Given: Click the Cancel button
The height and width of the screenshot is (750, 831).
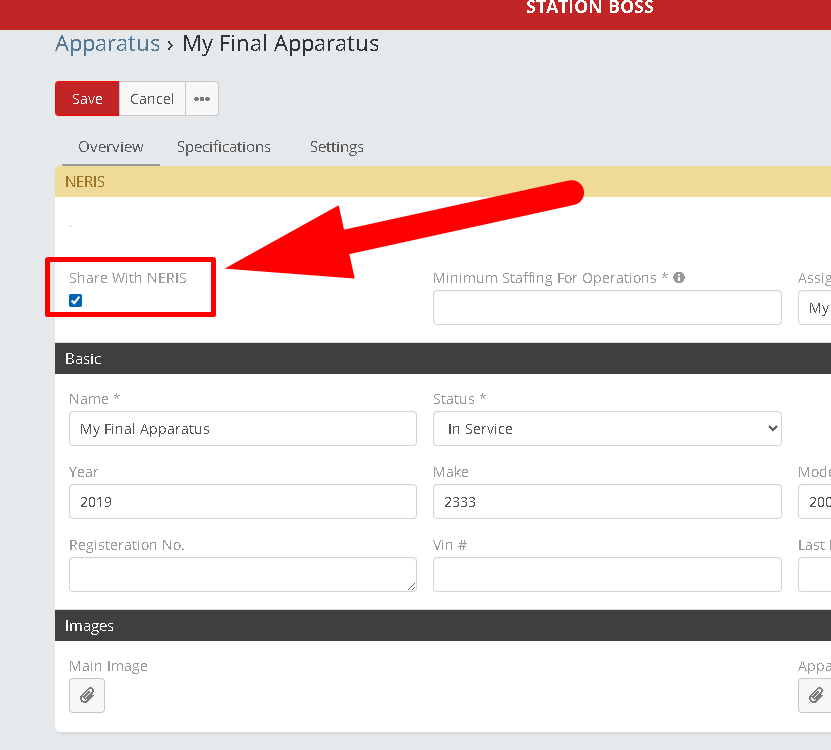Looking at the screenshot, I should click(152, 99).
